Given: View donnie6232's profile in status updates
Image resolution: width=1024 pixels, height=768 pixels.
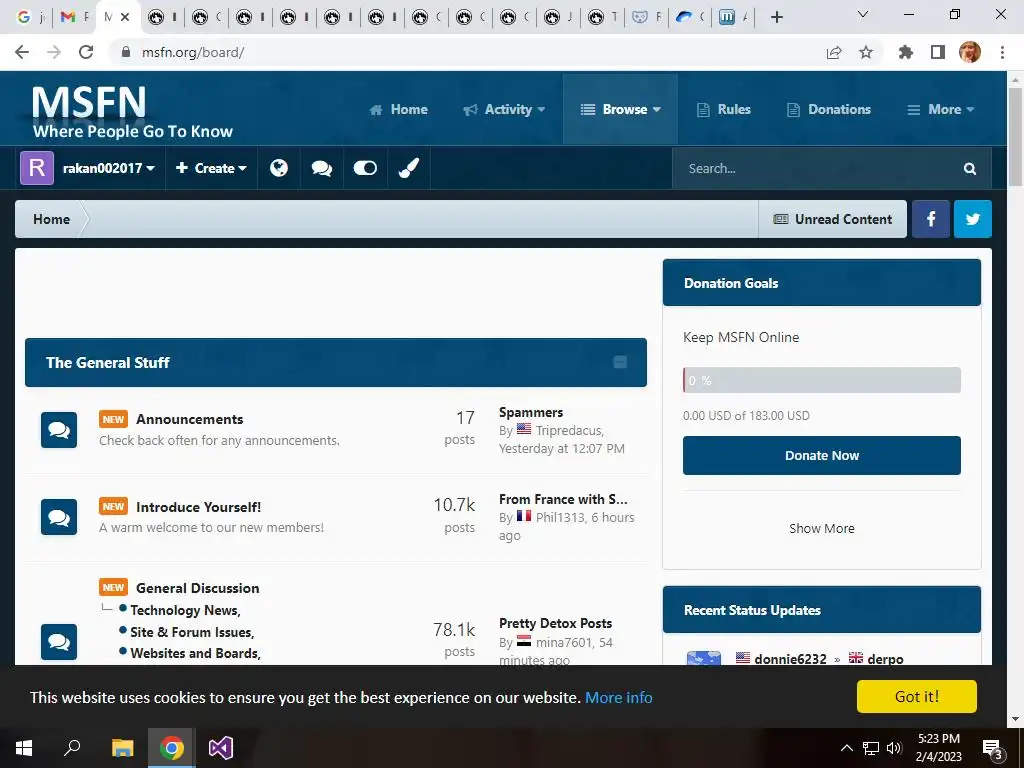Looking at the screenshot, I should click(790, 658).
